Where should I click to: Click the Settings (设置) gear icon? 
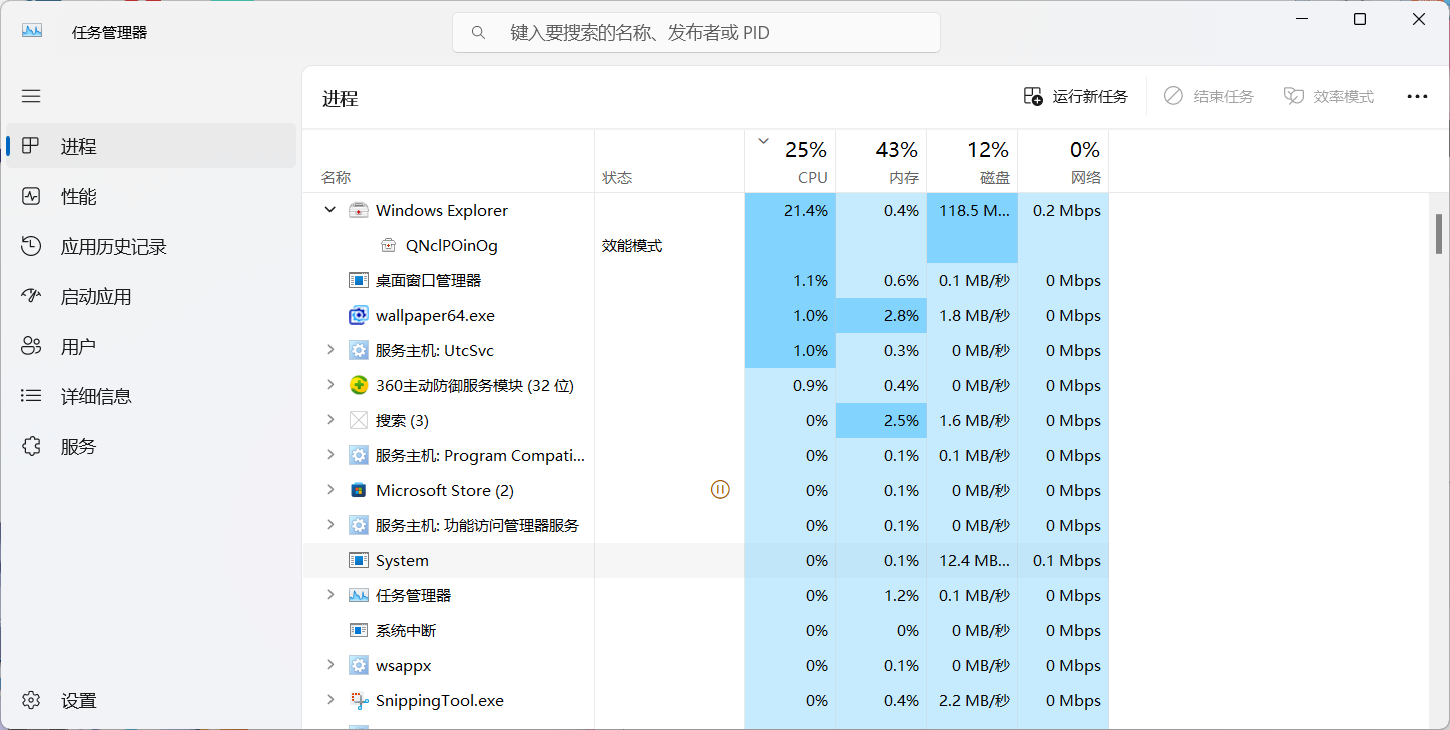(x=31, y=700)
